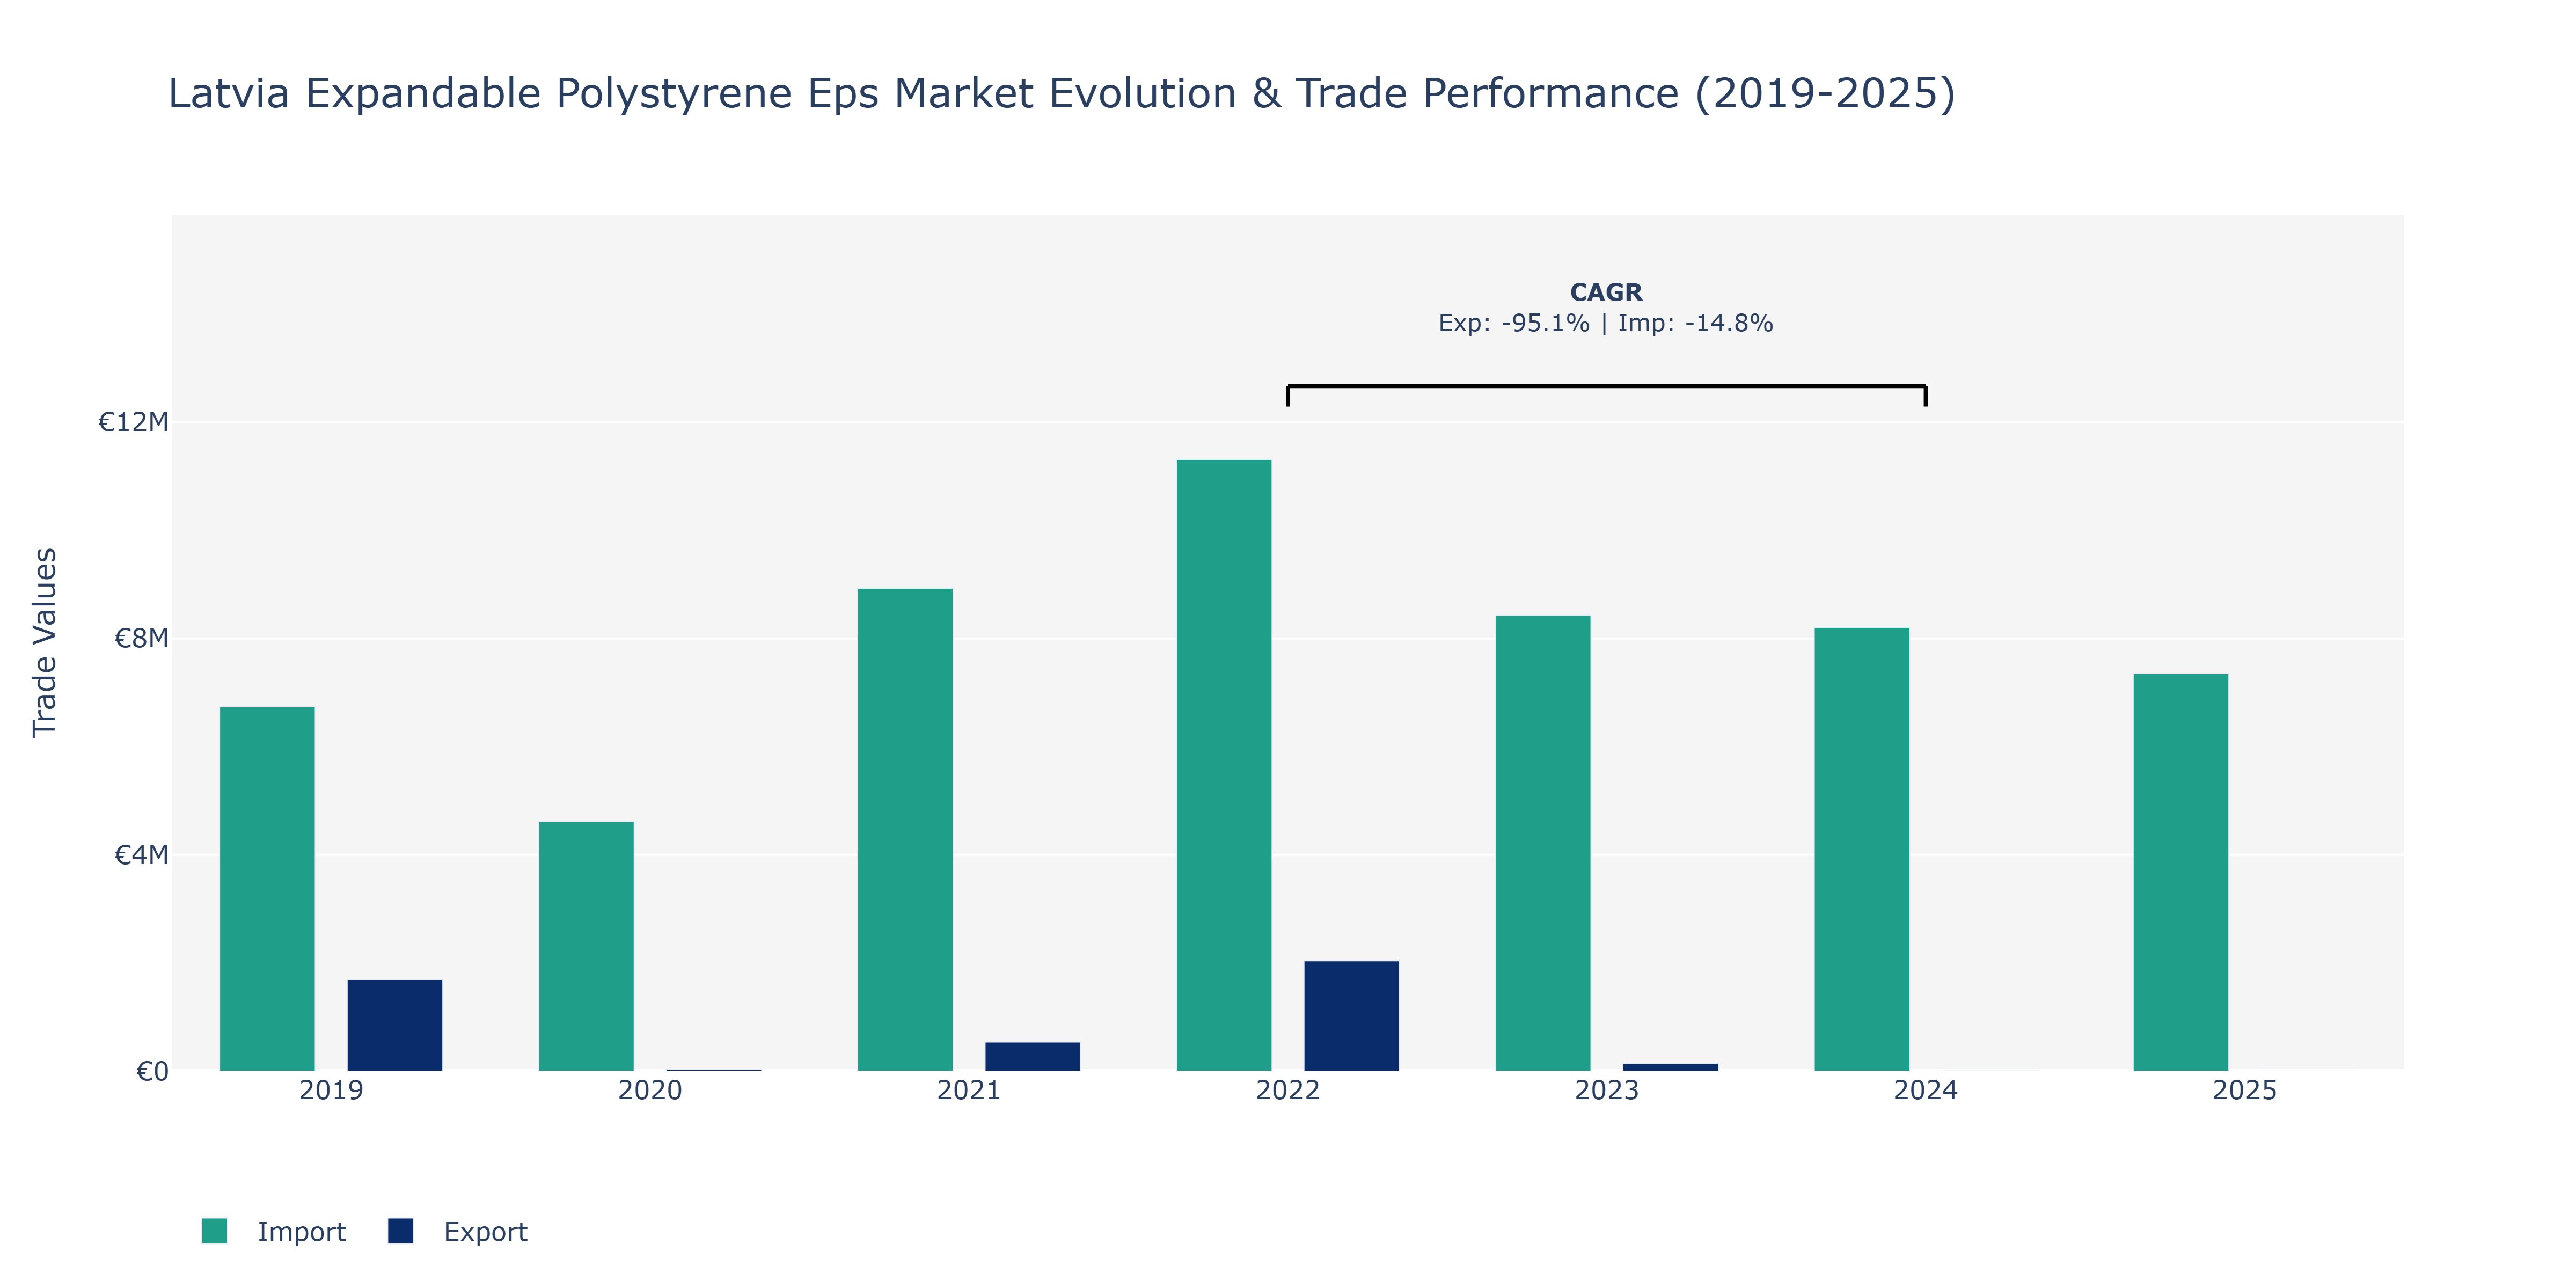Select the 2023 Export bar

1671,1067
